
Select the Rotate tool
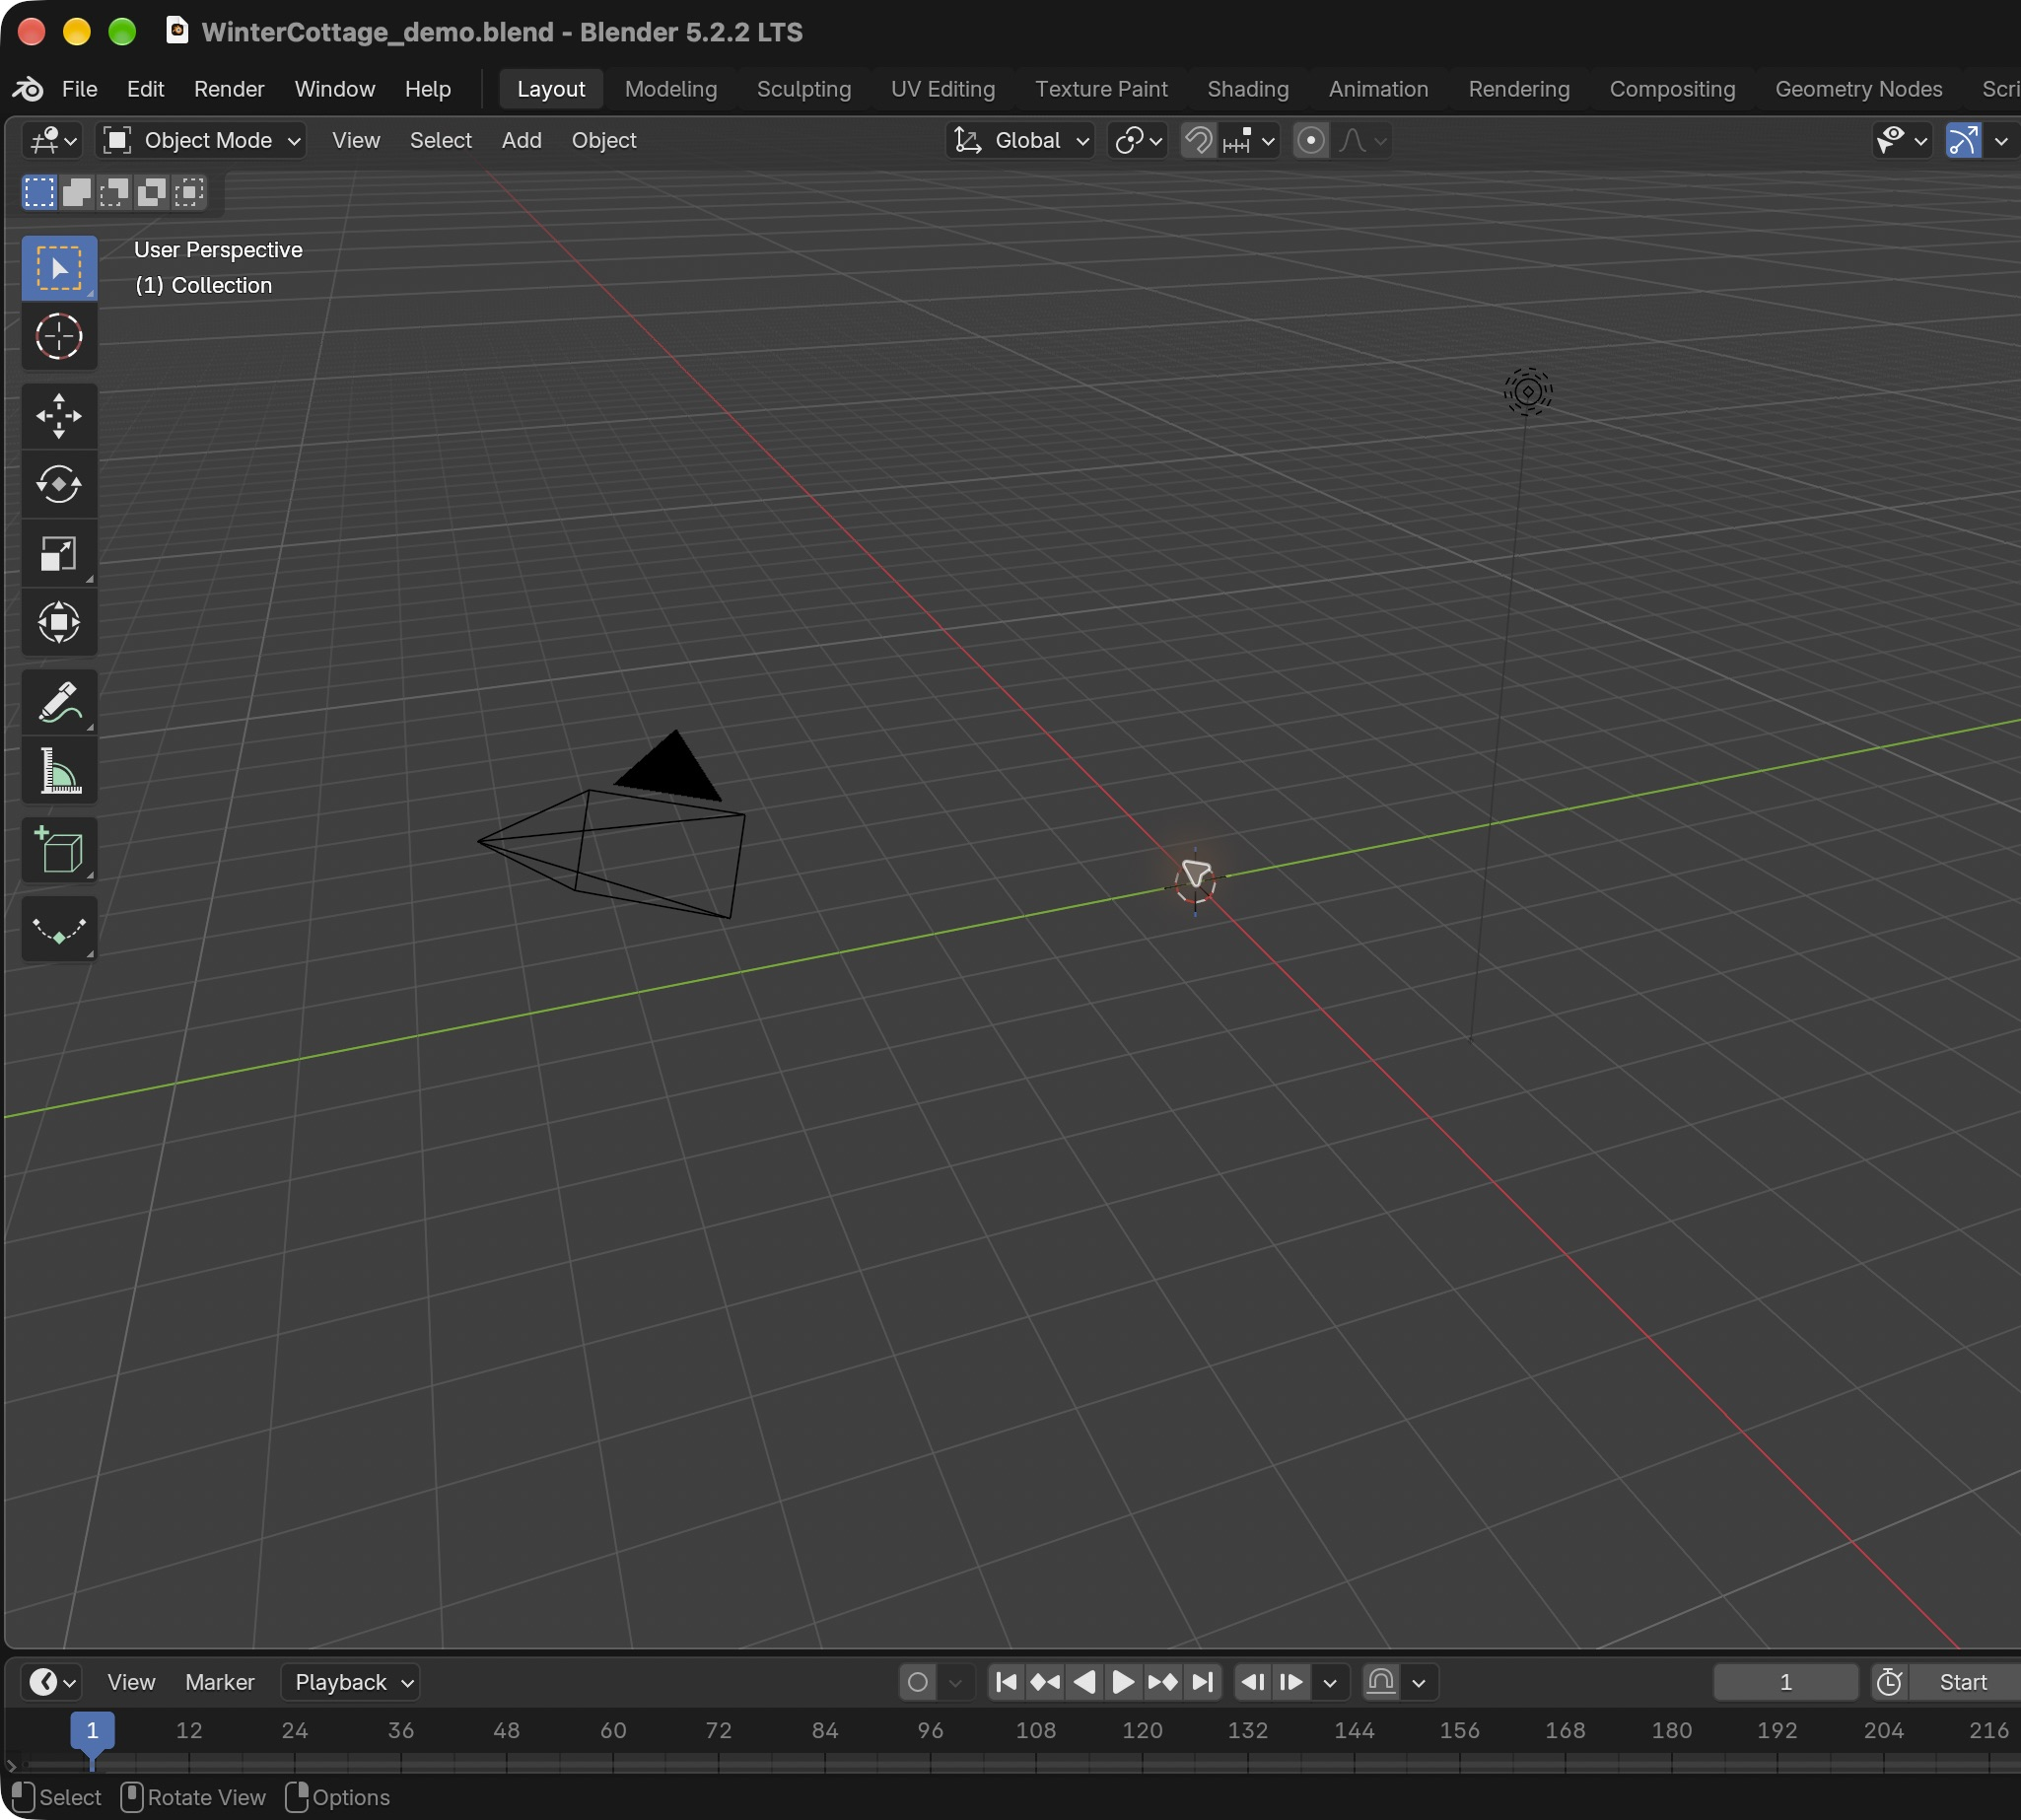59,484
